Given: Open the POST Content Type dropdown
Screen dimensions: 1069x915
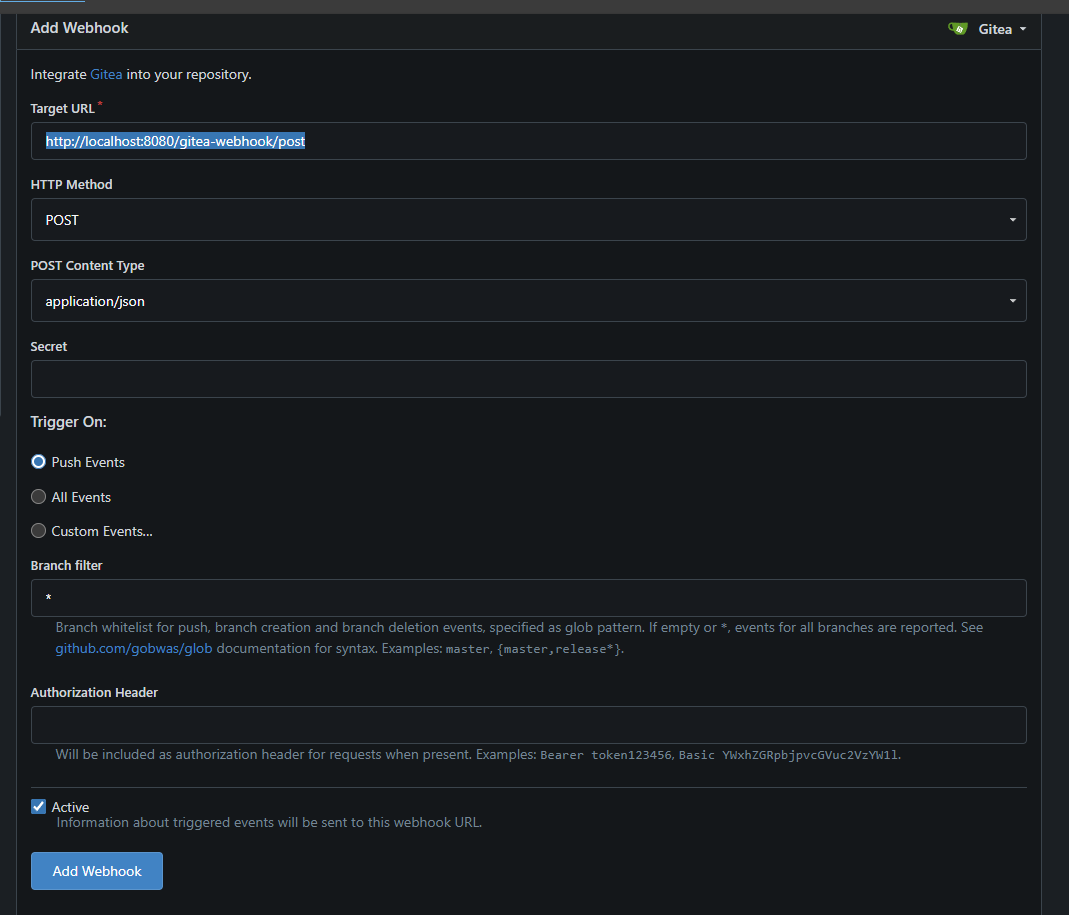Looking at the screenshot, I should 528,301.
